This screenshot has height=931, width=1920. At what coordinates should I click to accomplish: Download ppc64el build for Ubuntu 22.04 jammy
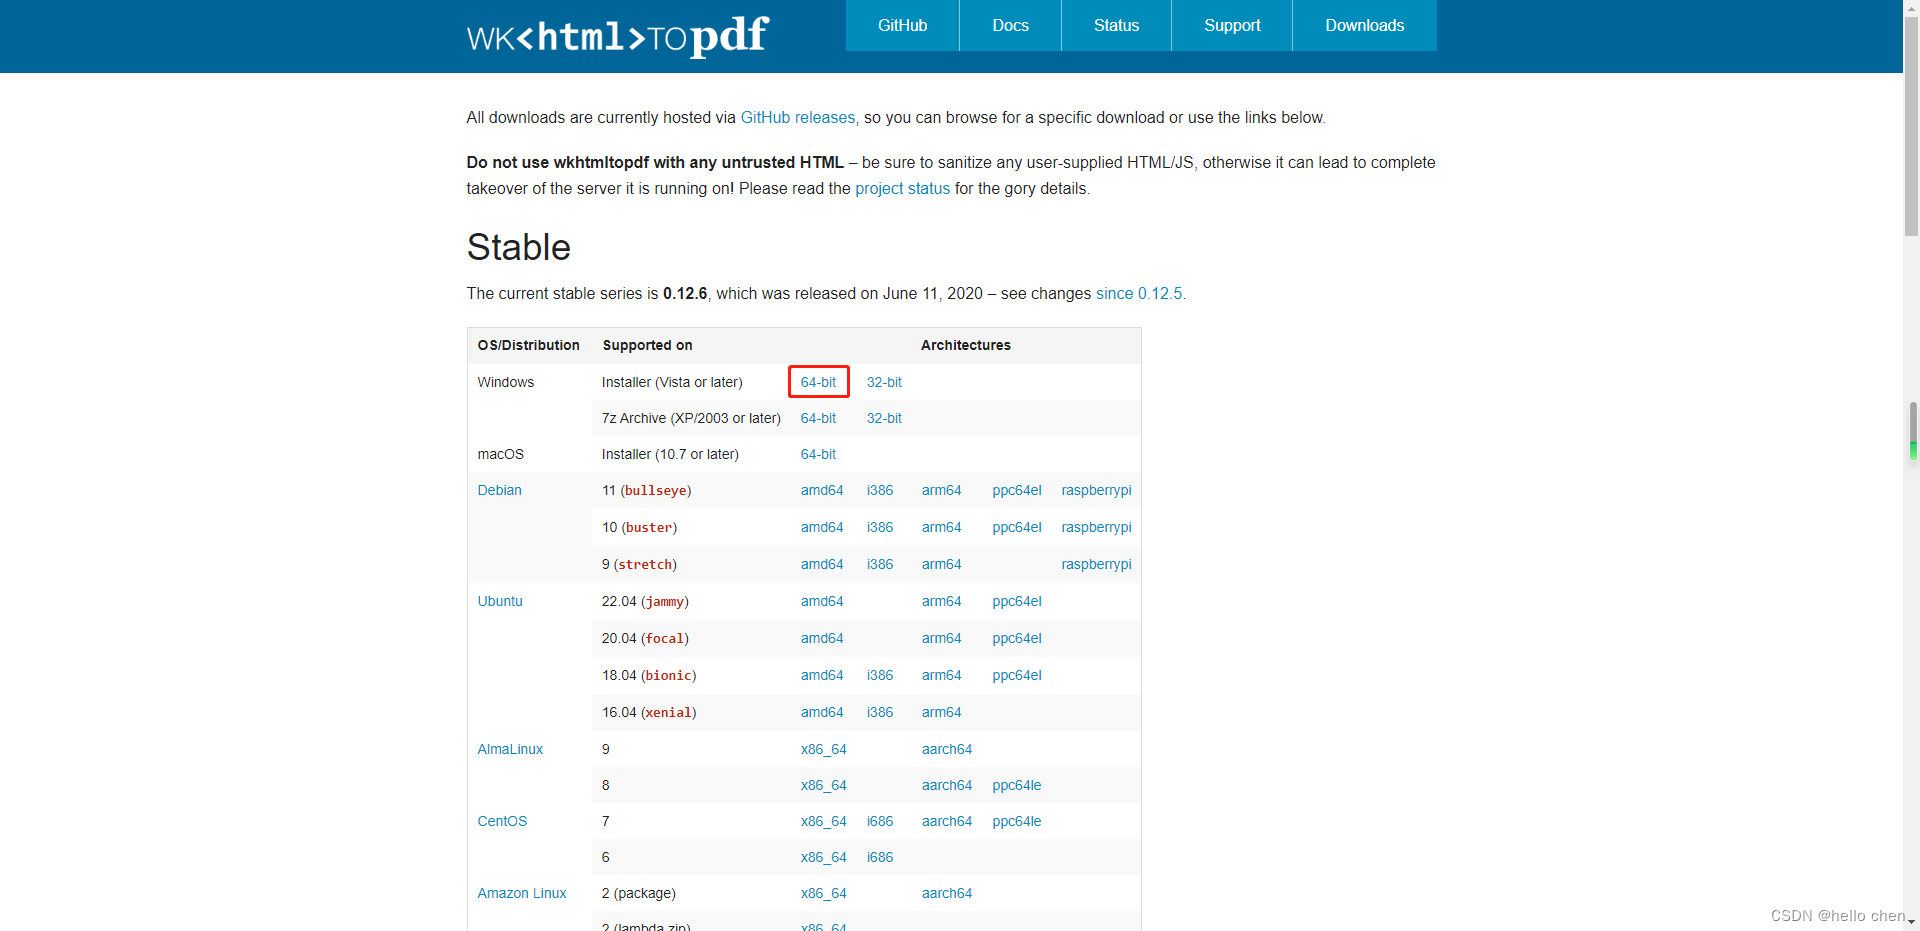click(x=1016, y=601)
